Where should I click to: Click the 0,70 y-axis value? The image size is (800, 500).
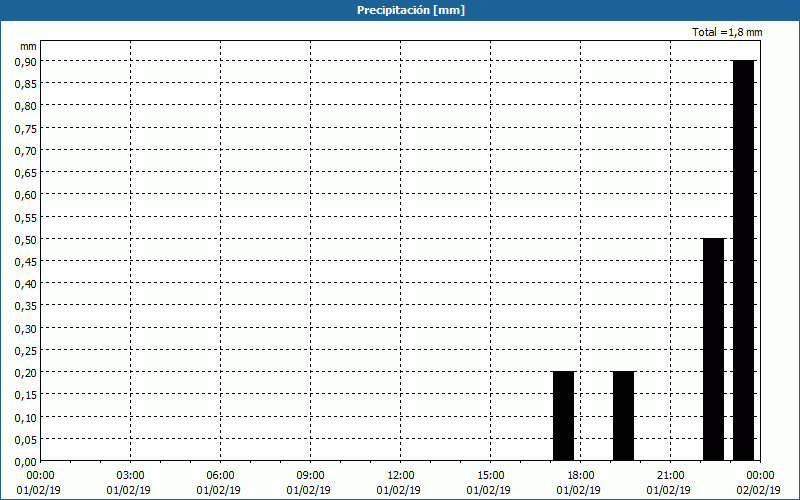[x=26, y=151]
